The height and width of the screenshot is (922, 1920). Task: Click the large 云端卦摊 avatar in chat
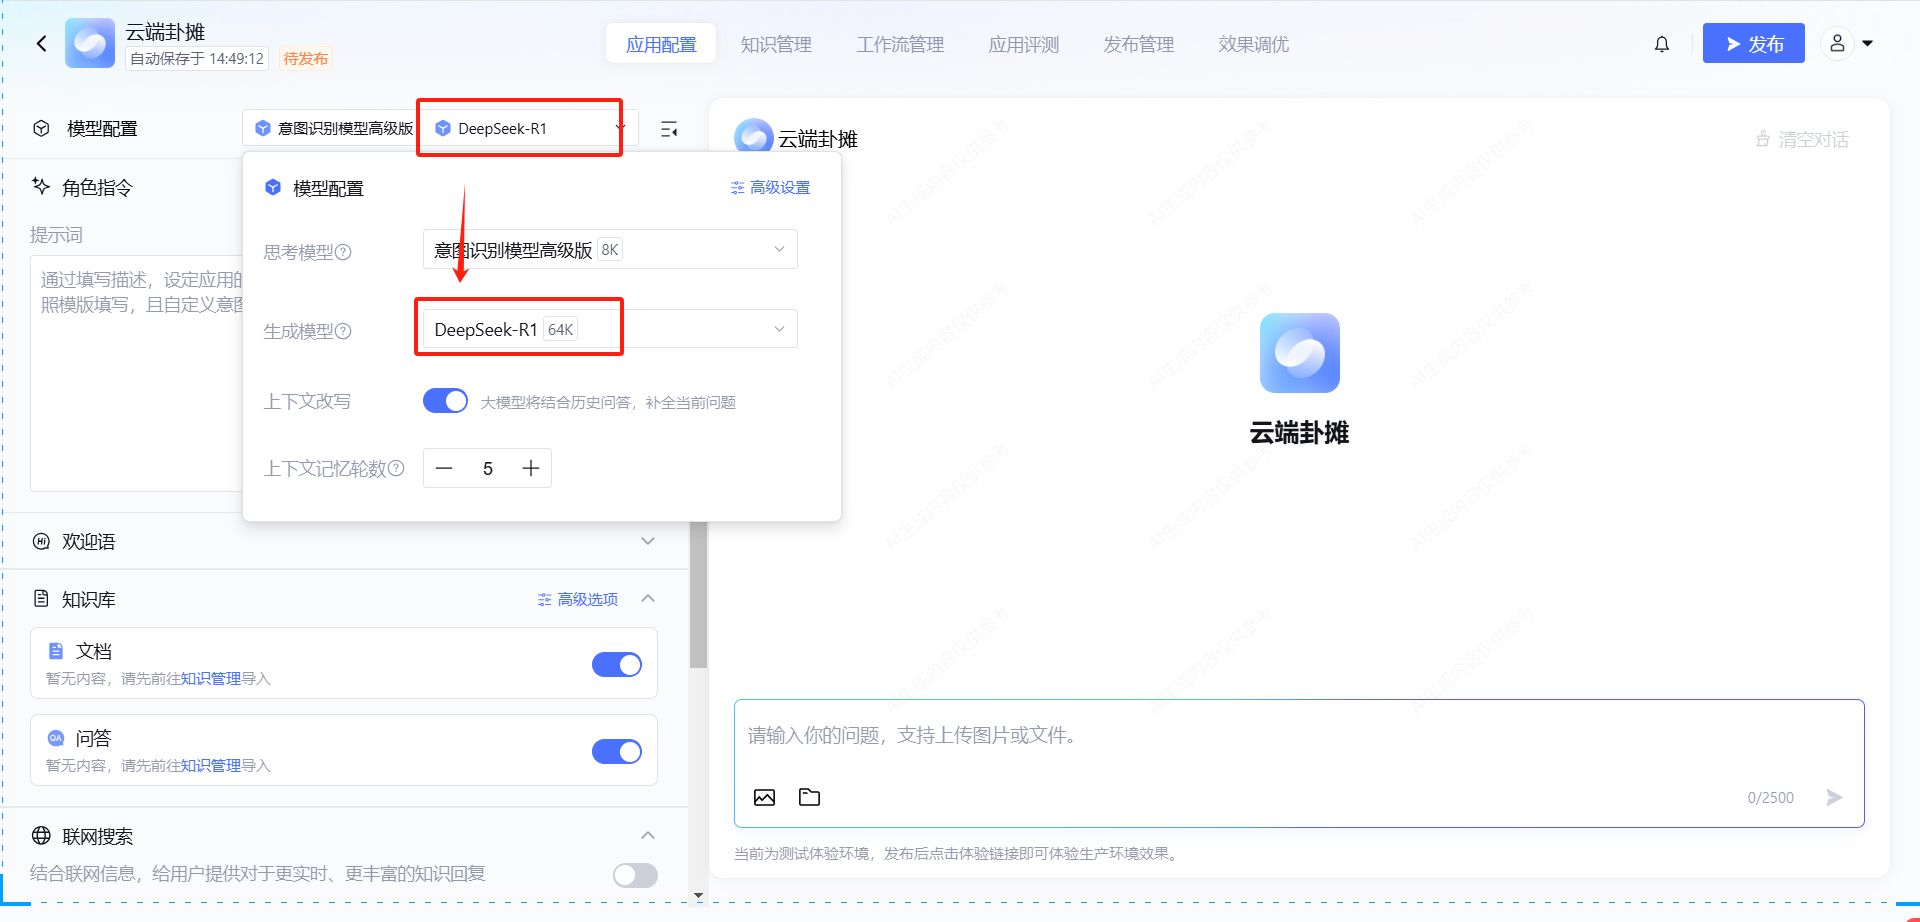click(1299, 353)
